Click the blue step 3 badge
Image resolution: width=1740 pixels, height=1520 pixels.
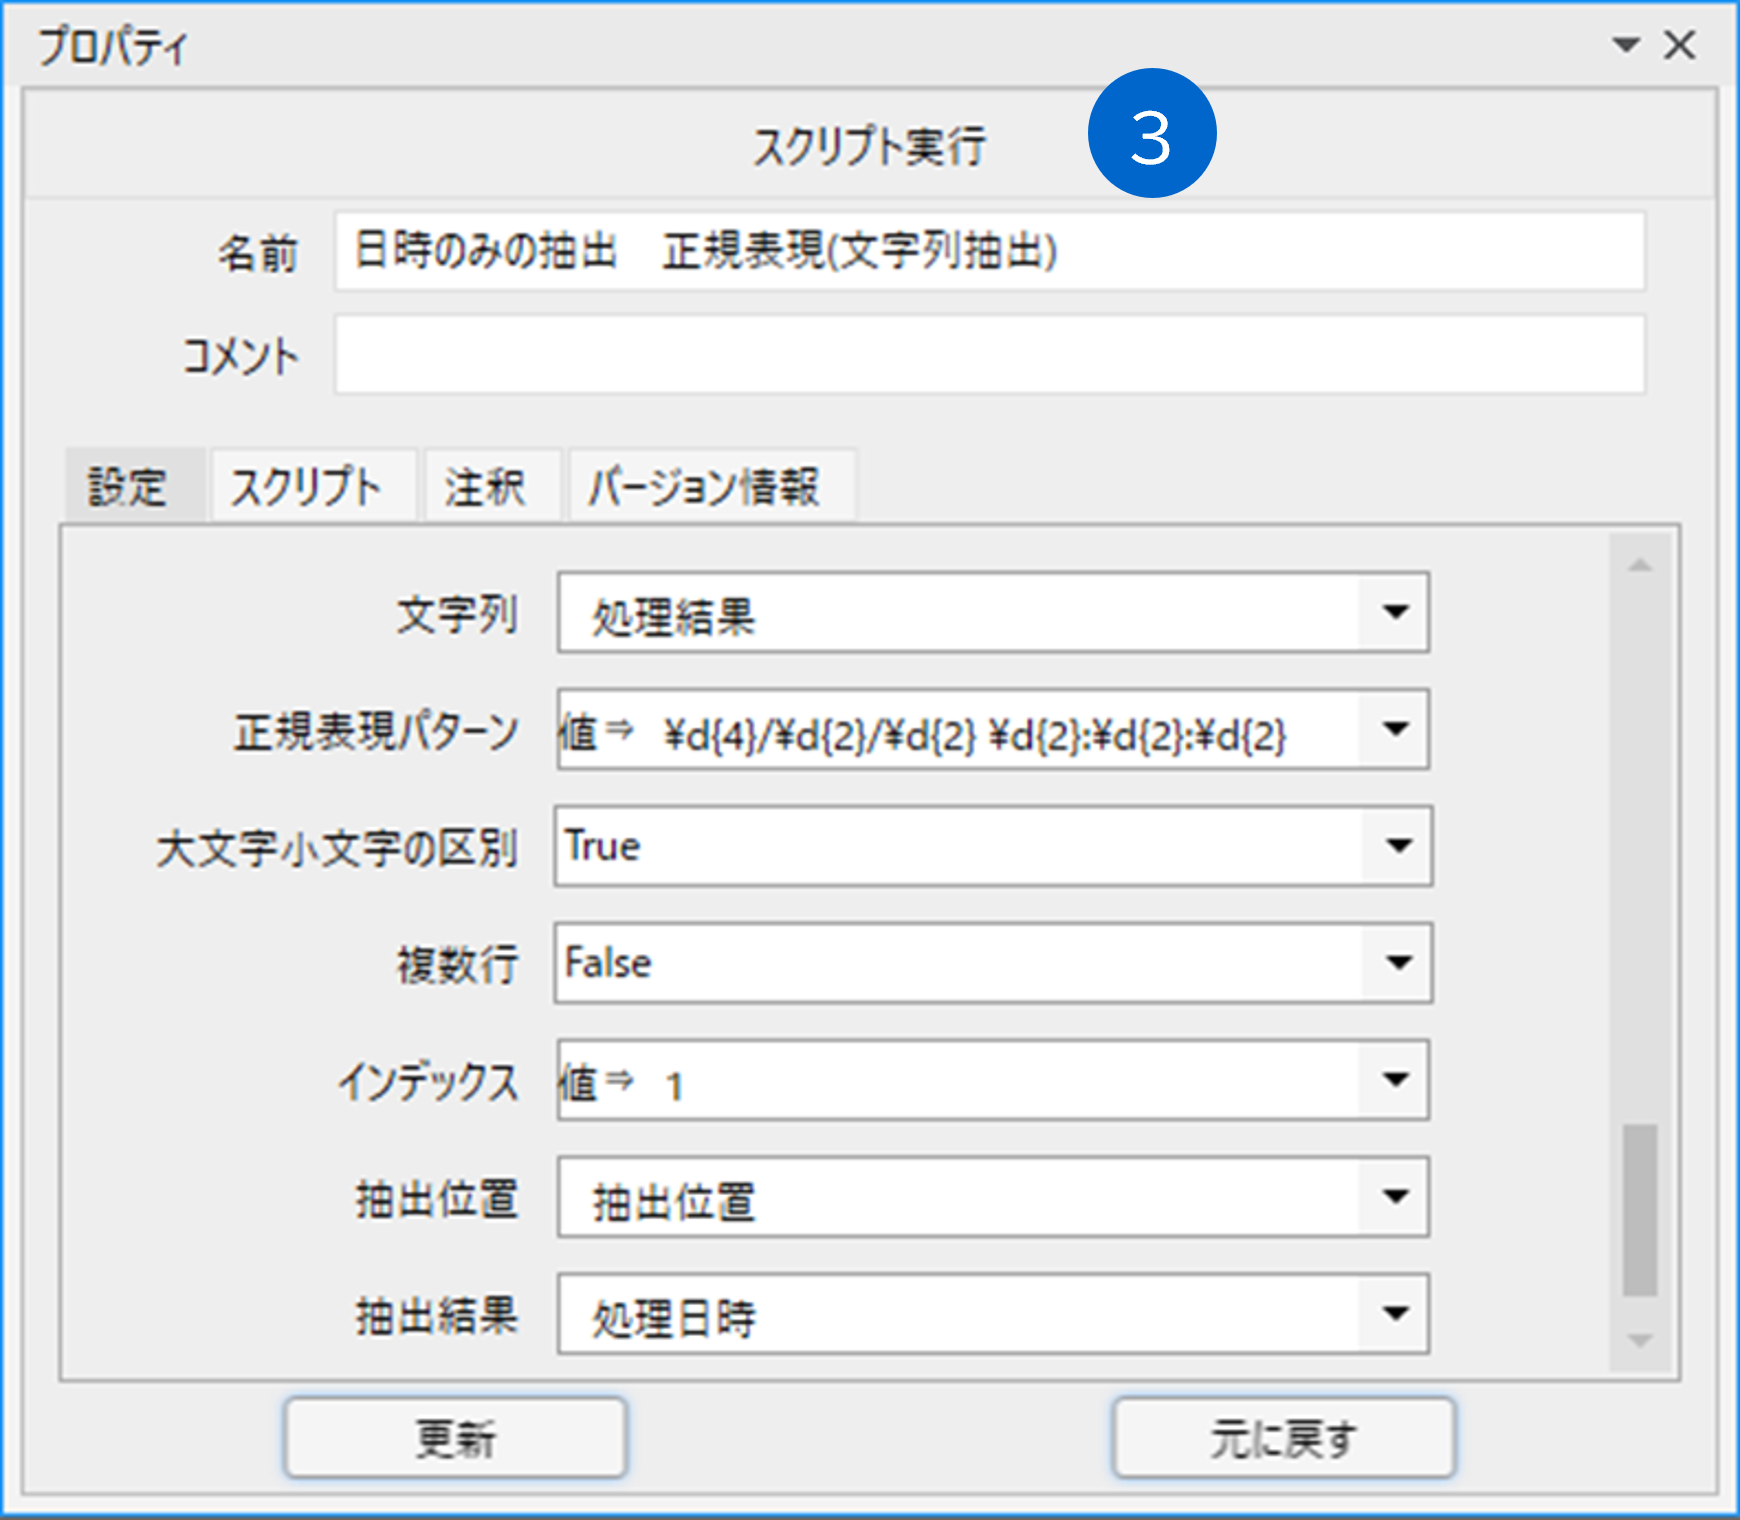click(1151, 134)
